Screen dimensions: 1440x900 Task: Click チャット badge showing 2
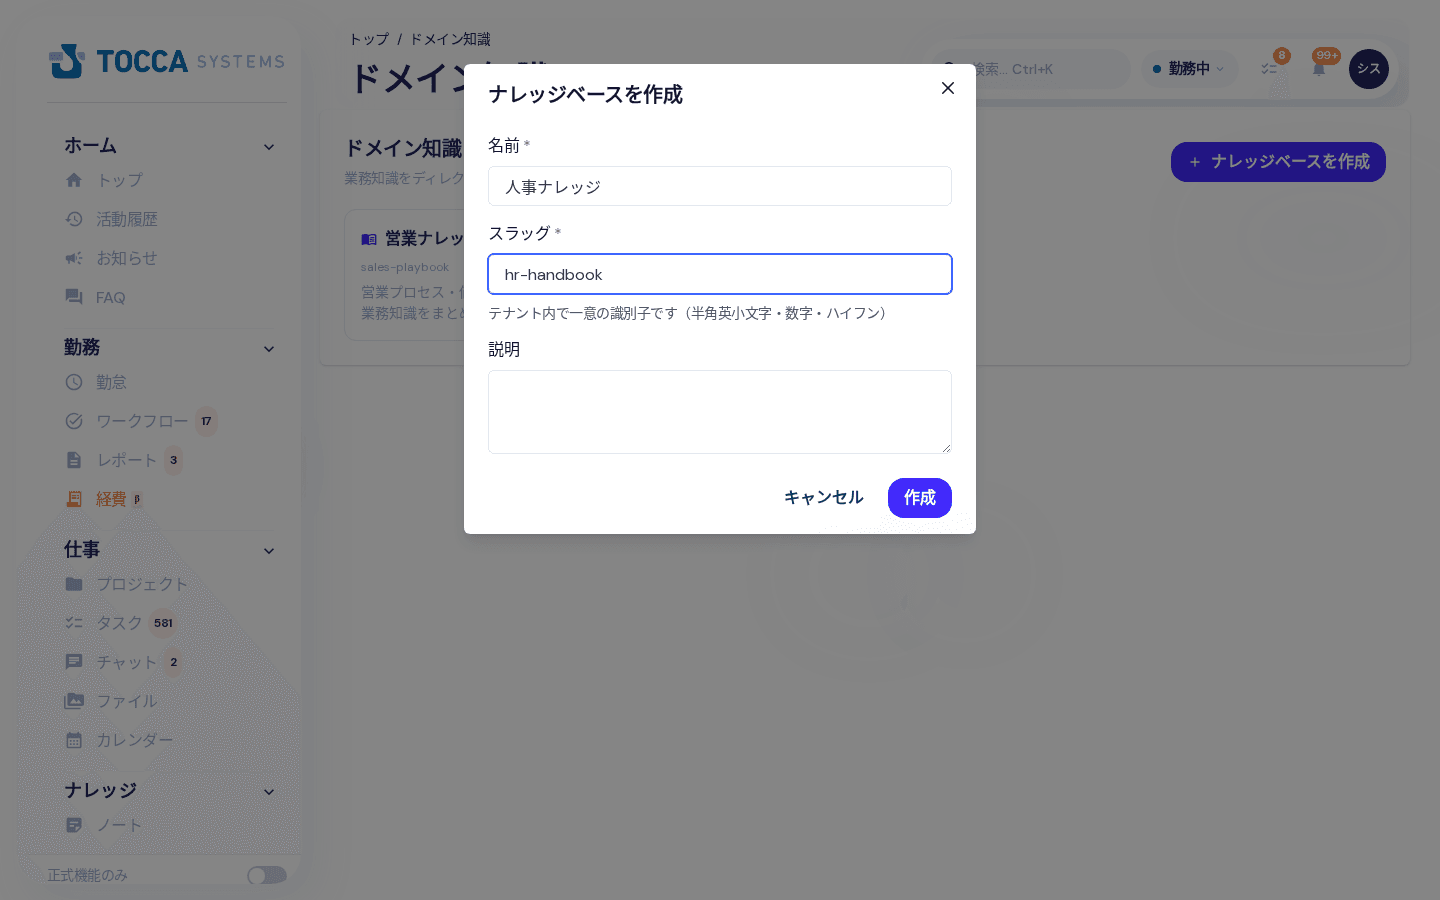(173, 662)
